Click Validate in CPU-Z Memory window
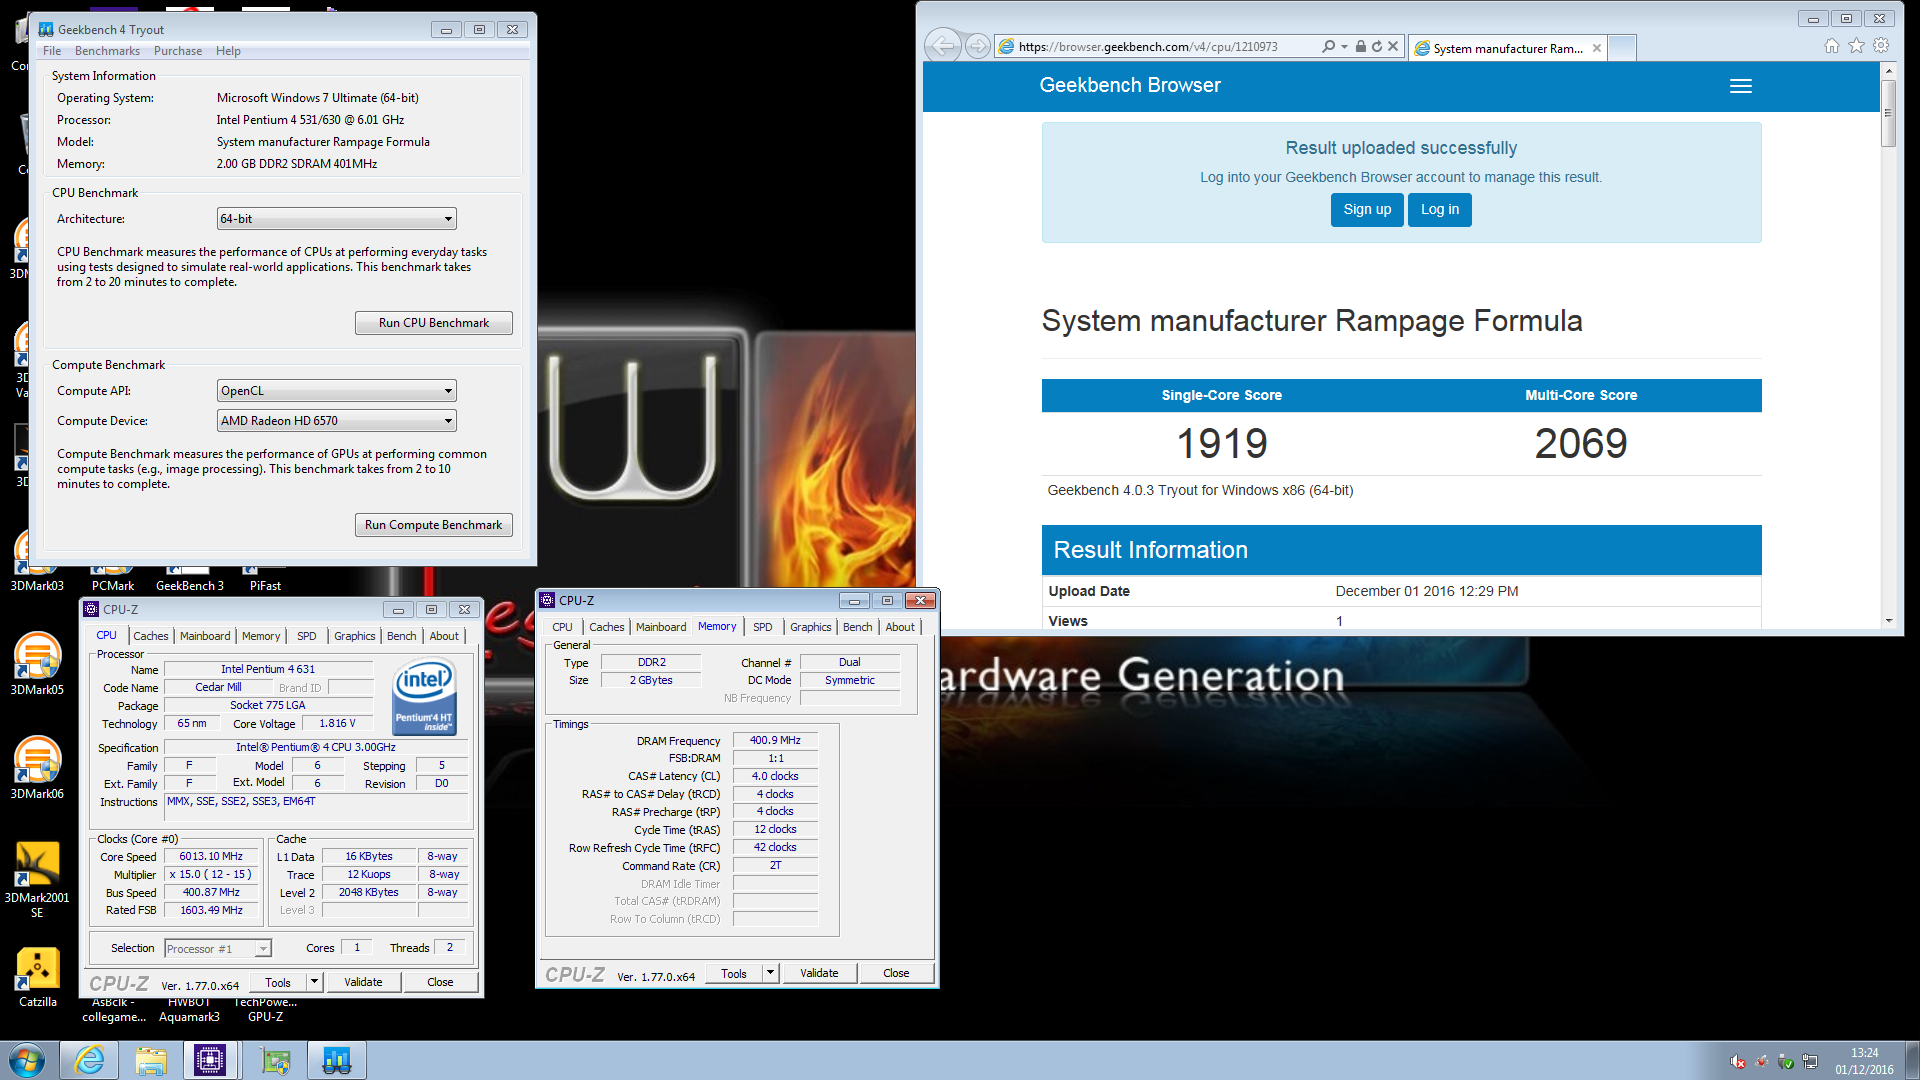The height and width of the screenshot is (1080, 1920). tap(820, 973)
